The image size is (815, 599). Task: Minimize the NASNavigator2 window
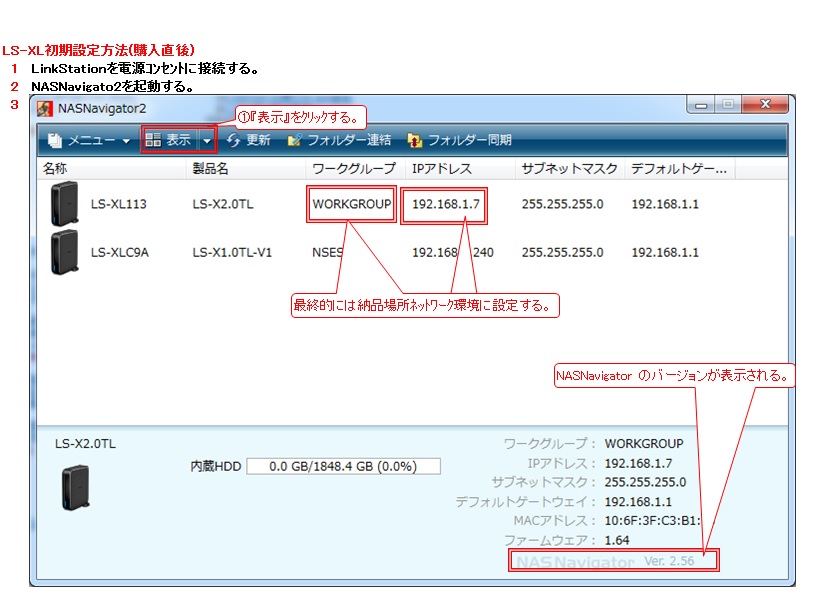coord(701,105)
